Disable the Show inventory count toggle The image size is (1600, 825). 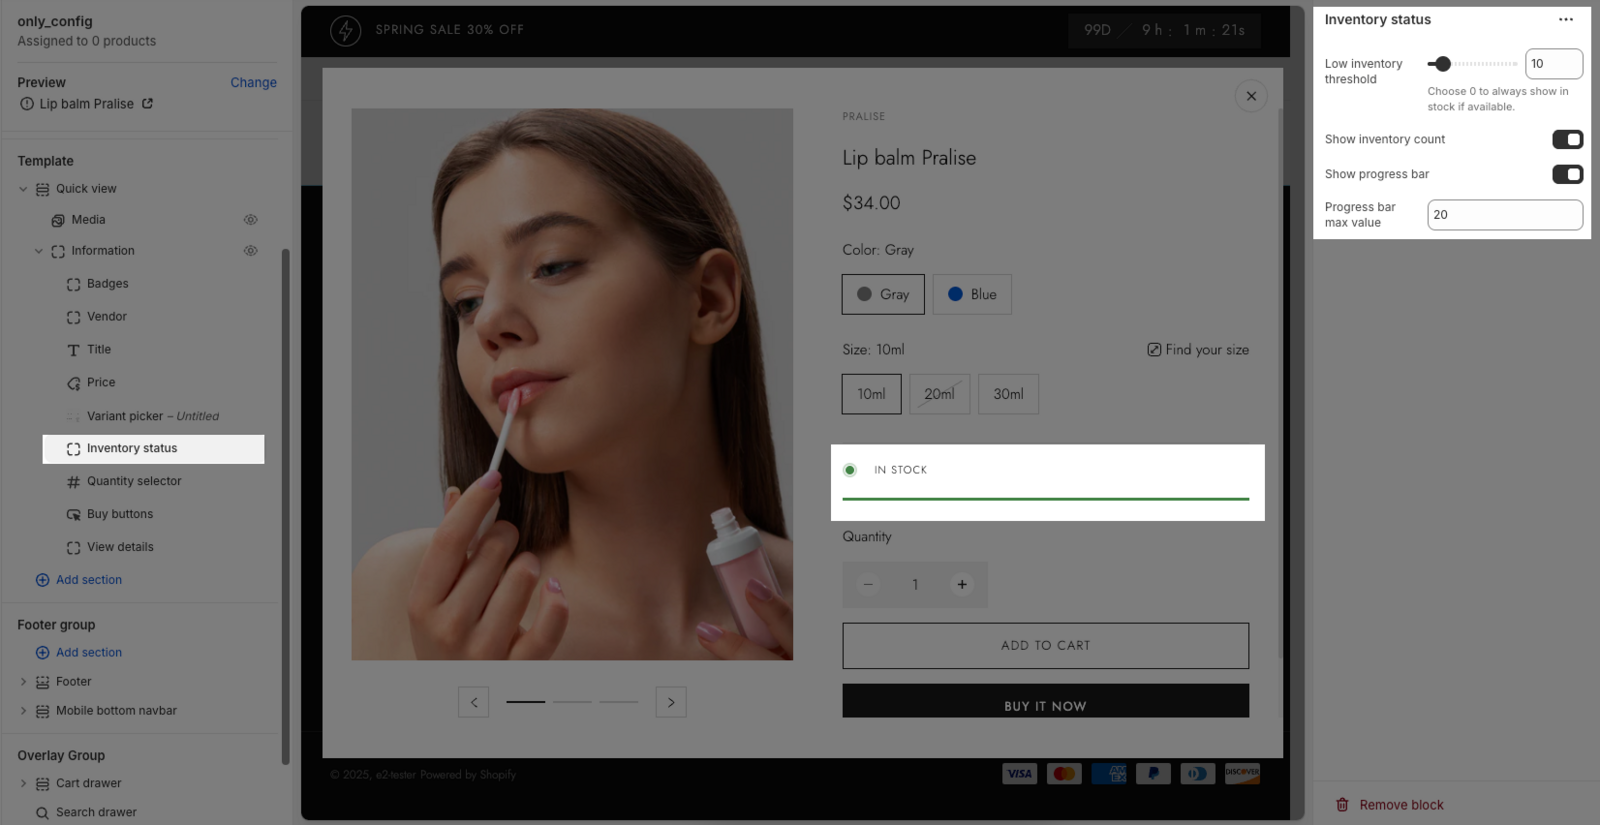tap(1566, 140)
